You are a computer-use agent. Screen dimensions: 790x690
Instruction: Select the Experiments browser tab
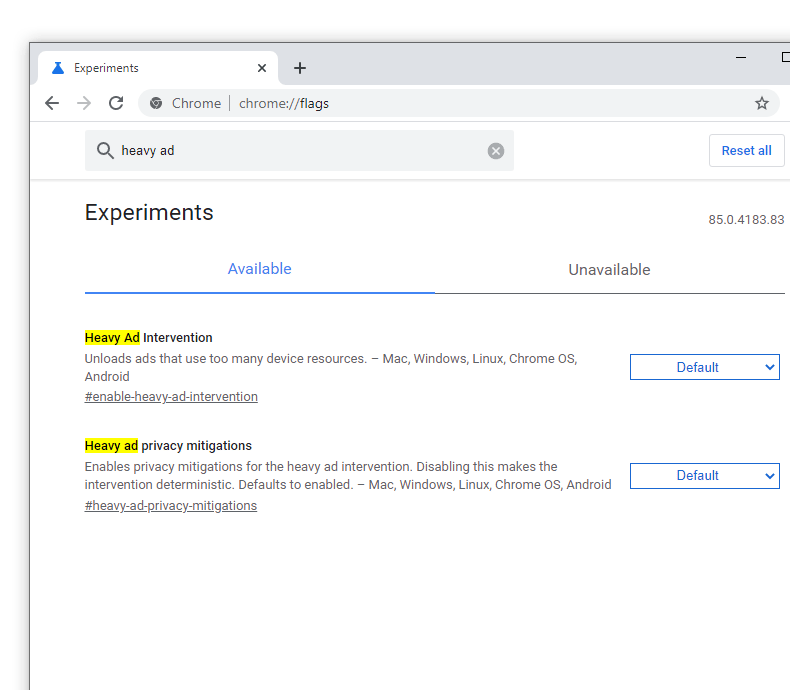coord(150,68)
